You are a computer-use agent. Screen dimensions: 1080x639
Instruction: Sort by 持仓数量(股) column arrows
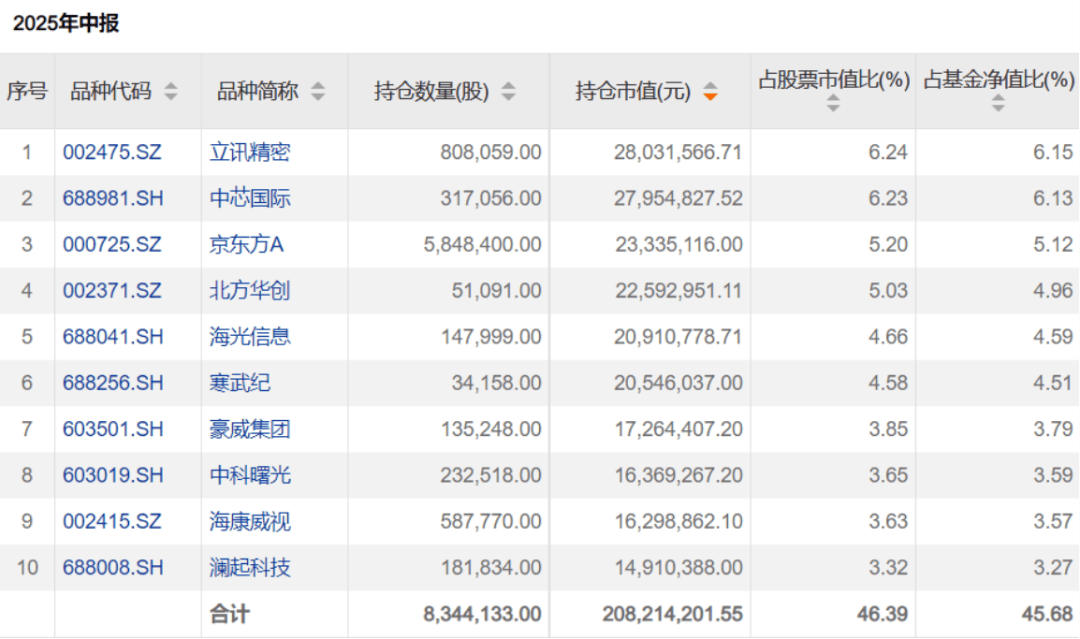[508, 91]
